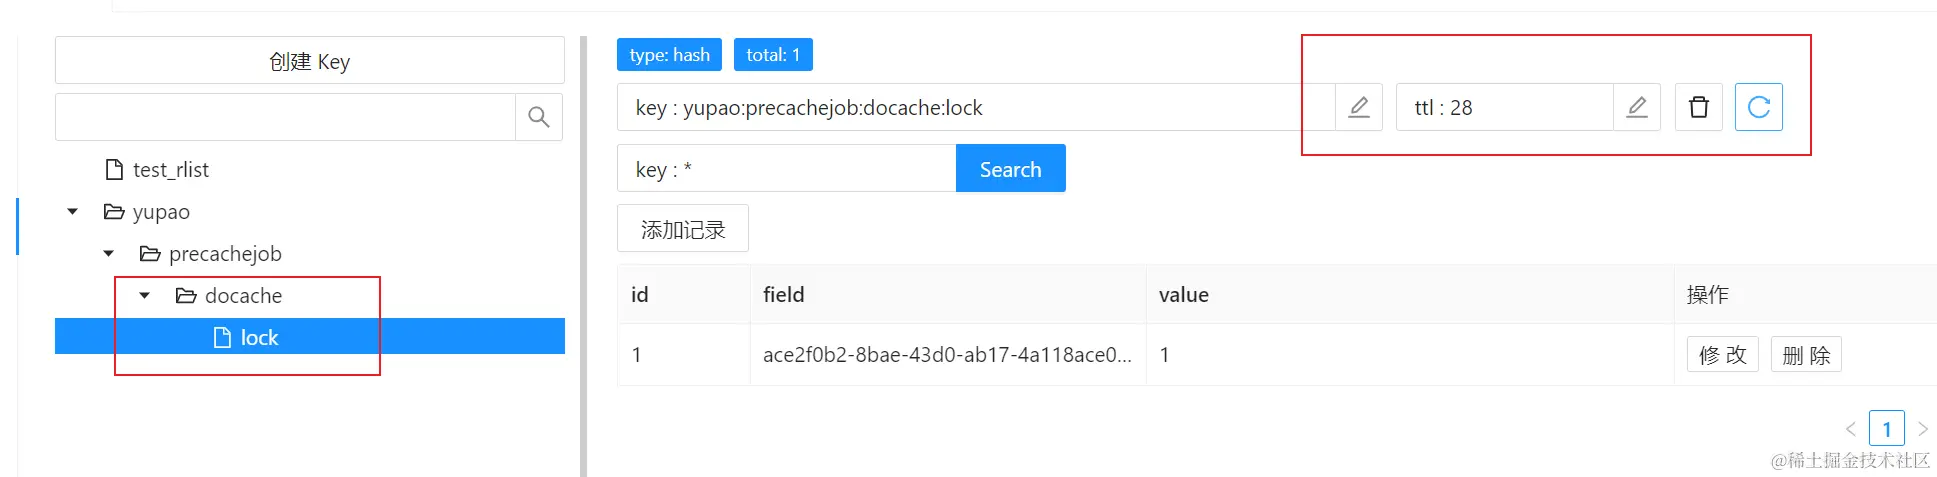Select the precachejob folder in tree

point(225,254)
